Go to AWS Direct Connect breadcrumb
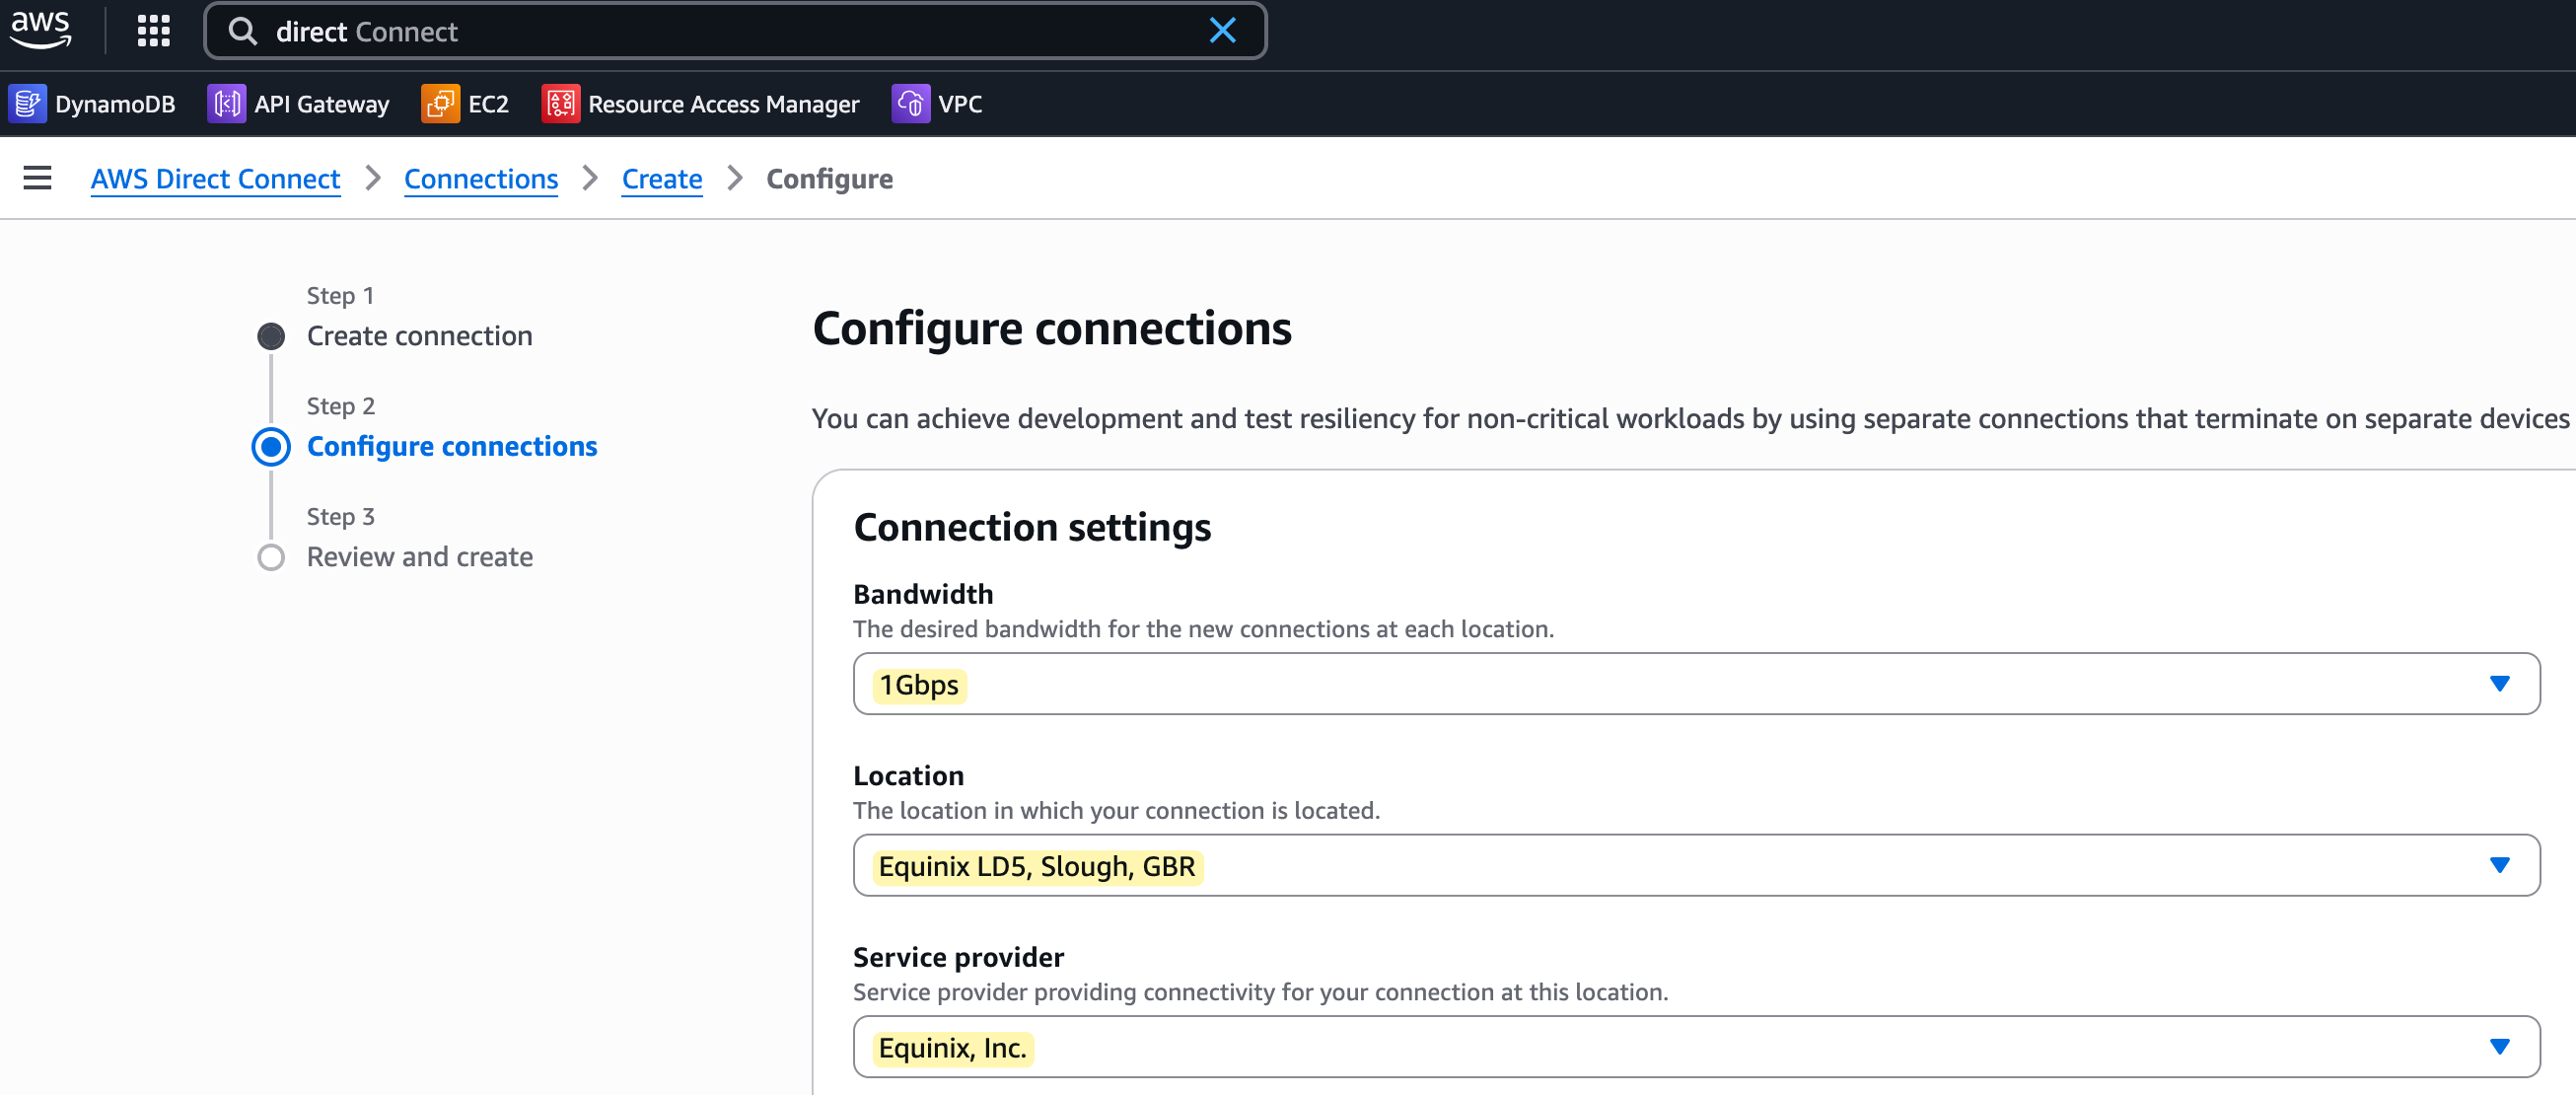 pos(215,179)
